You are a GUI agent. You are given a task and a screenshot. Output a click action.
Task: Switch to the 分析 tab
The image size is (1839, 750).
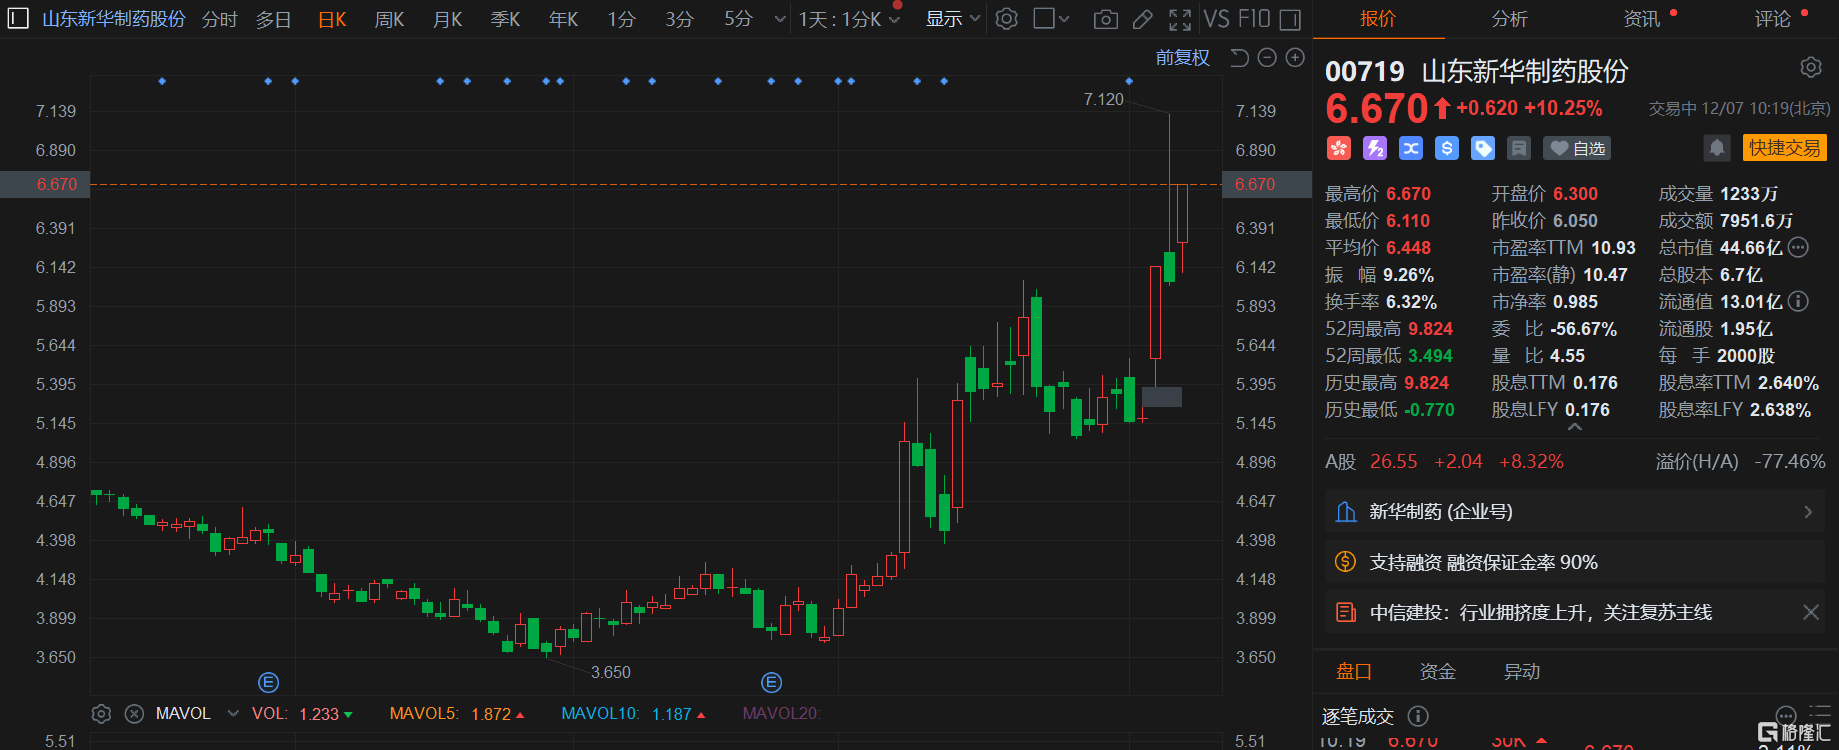(x=1509, y=19)
